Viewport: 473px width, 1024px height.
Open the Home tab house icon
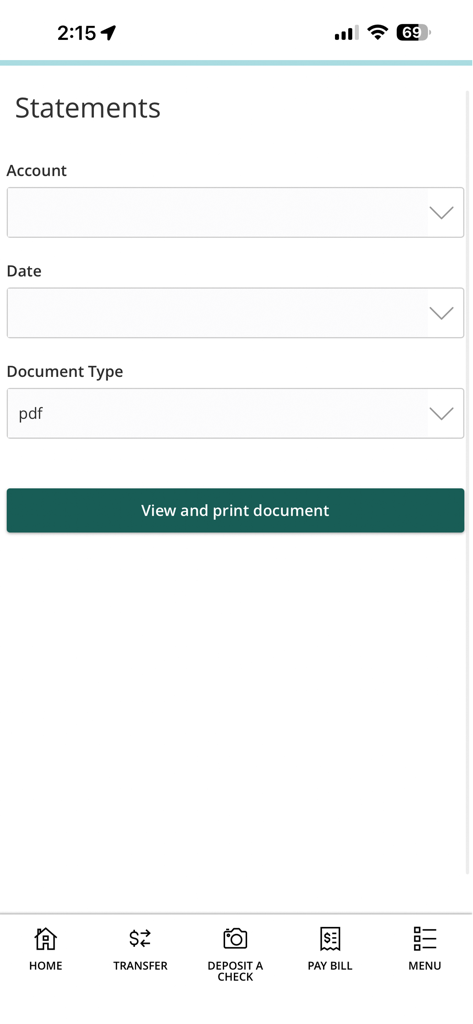(45, 938)
